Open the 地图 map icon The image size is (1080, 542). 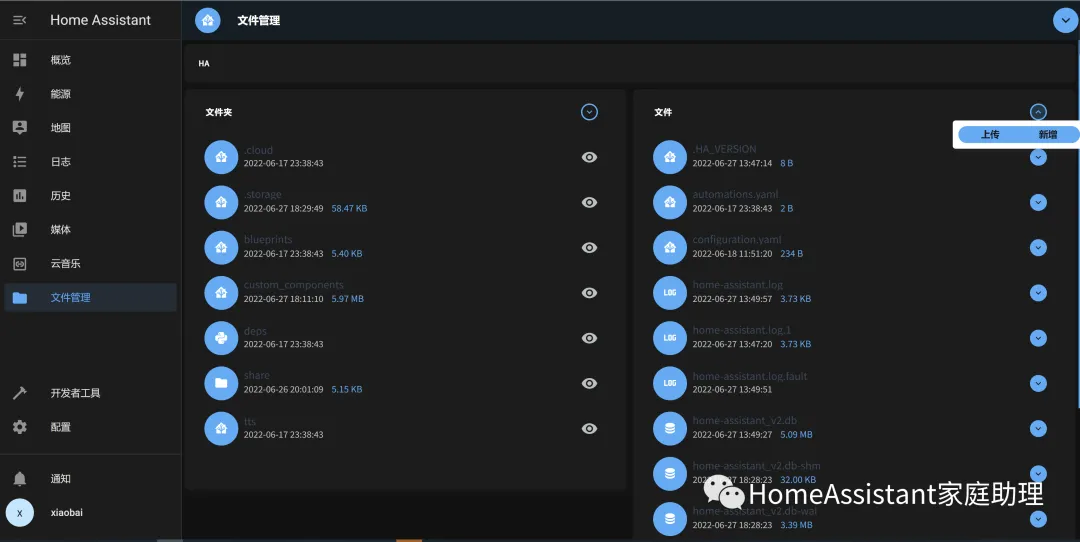20,127
